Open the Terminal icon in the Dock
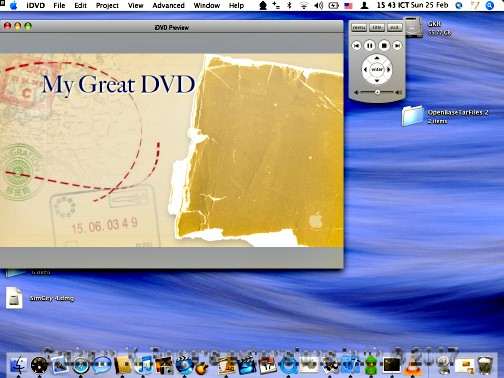 click(x=391, y=365)
